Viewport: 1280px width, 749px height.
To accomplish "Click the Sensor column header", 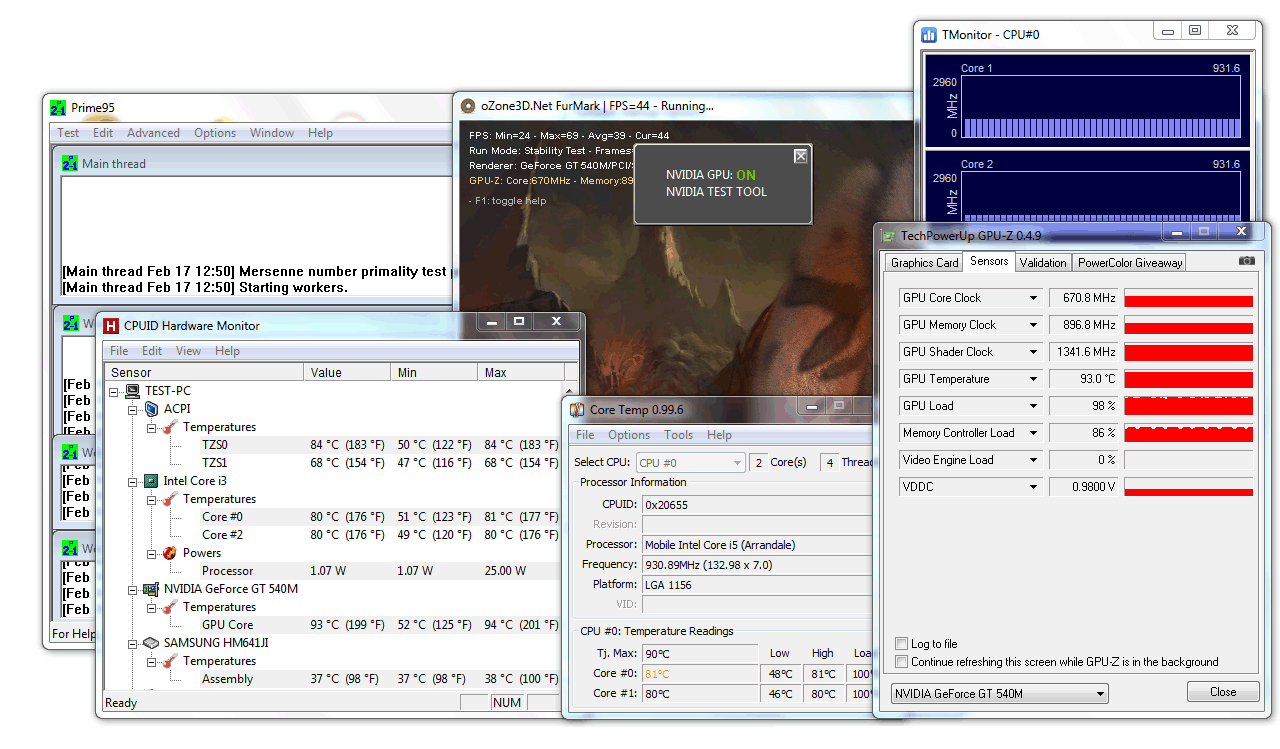I will click(204, 372).
